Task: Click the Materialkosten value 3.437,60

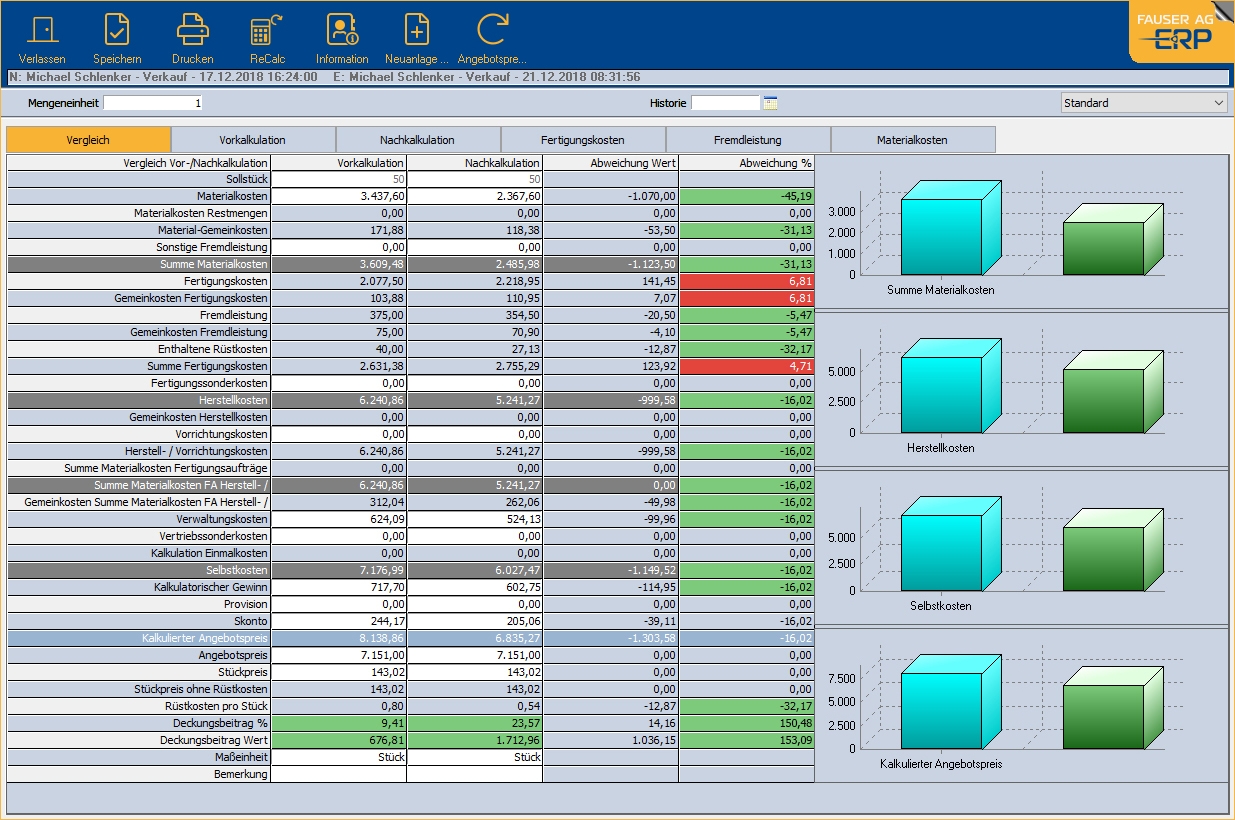Action: pyautogui.click(x=338, y=196)
